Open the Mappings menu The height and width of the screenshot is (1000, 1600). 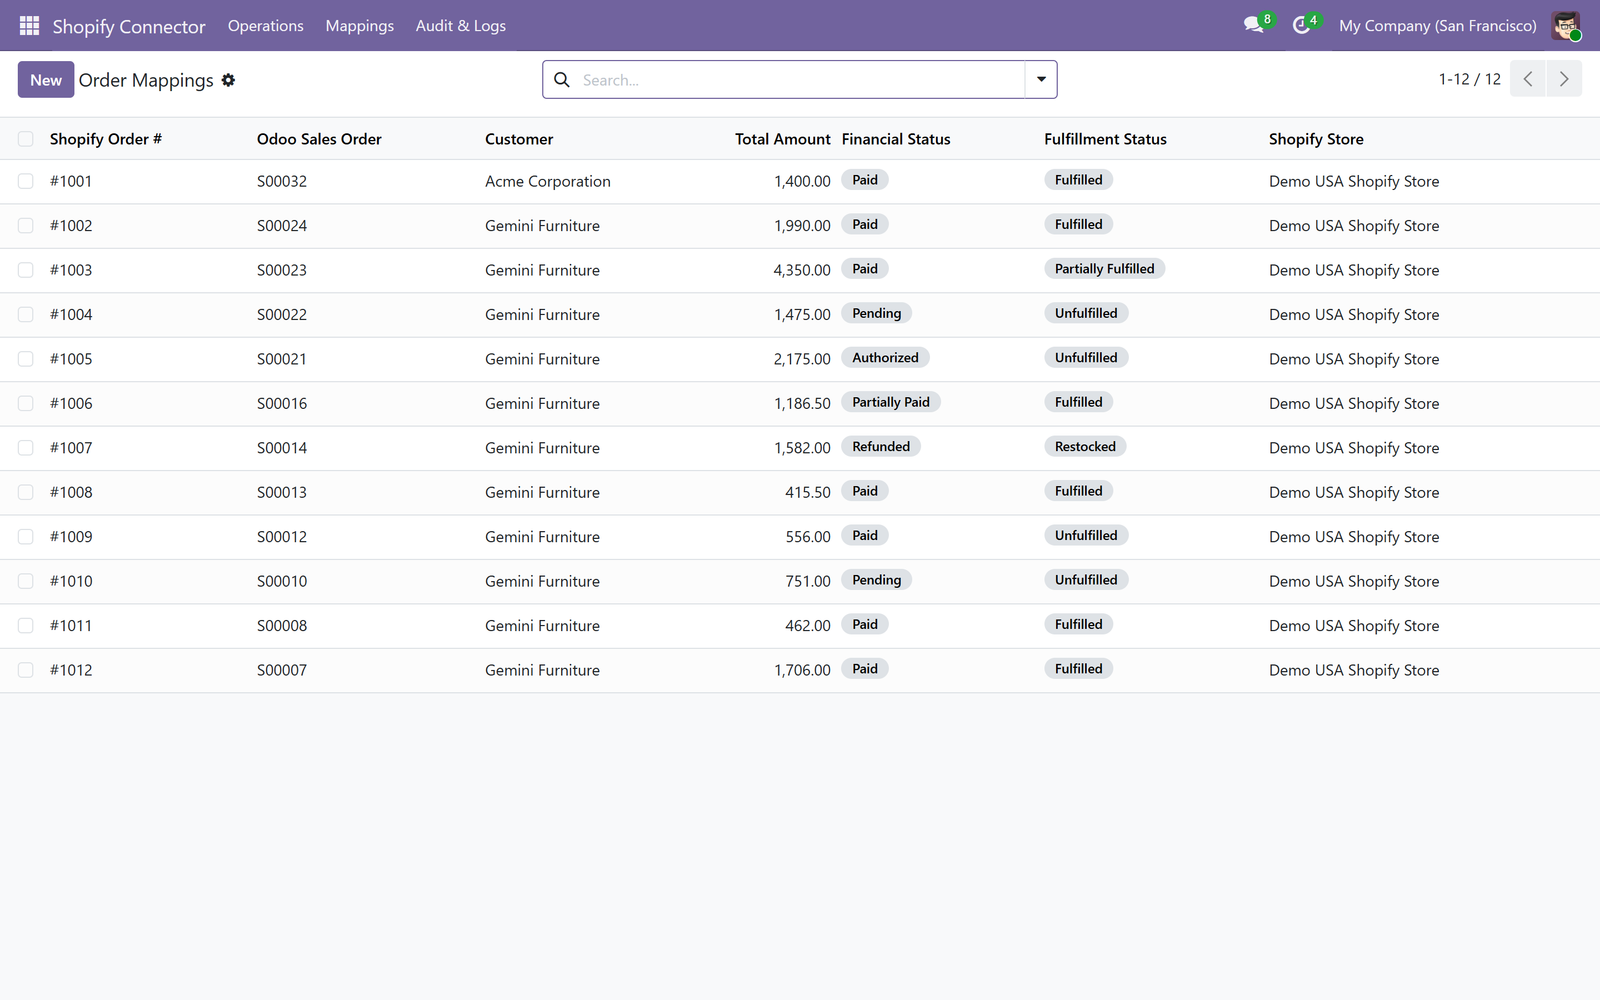point(359,26)
